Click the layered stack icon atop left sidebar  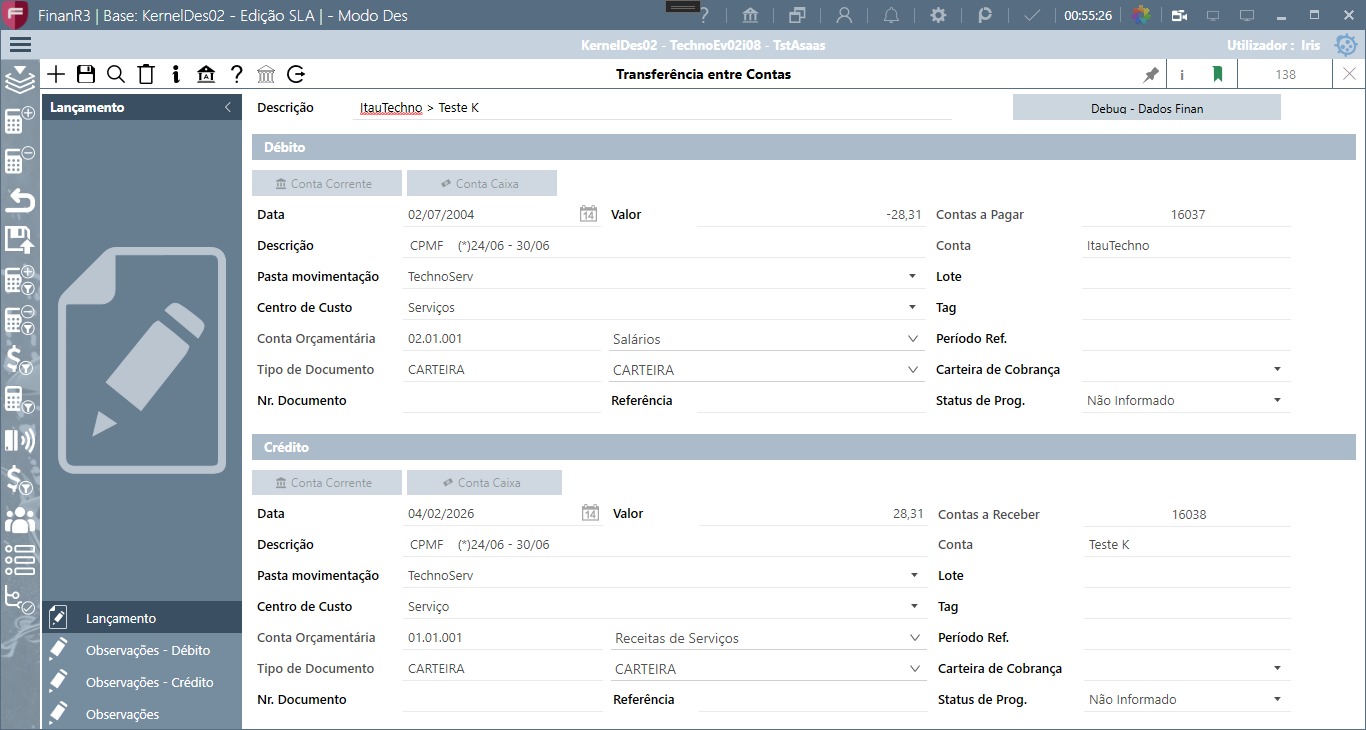[20, 80]
